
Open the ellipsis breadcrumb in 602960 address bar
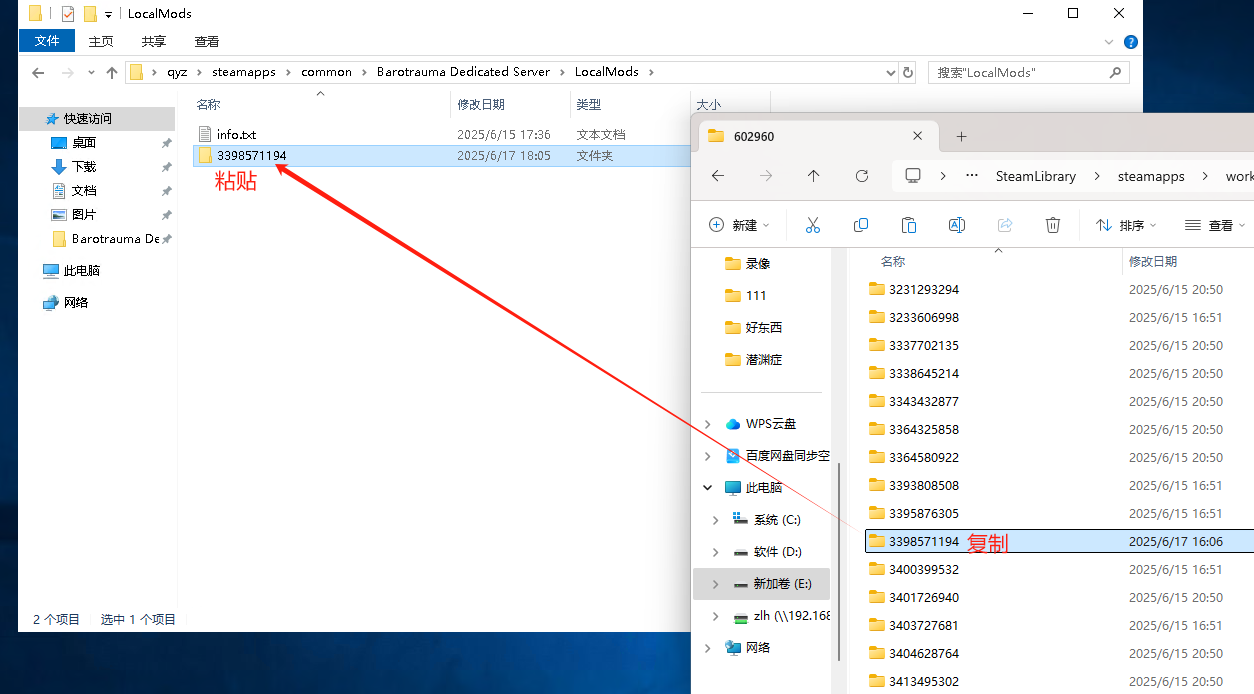pos(971,175)
